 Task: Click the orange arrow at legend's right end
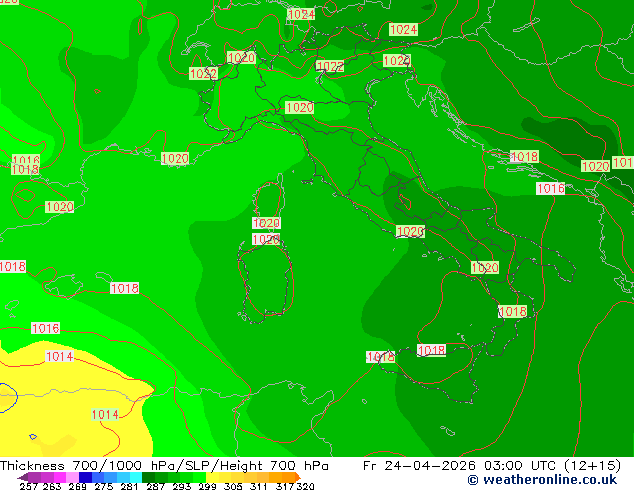[x=298, y=477]
